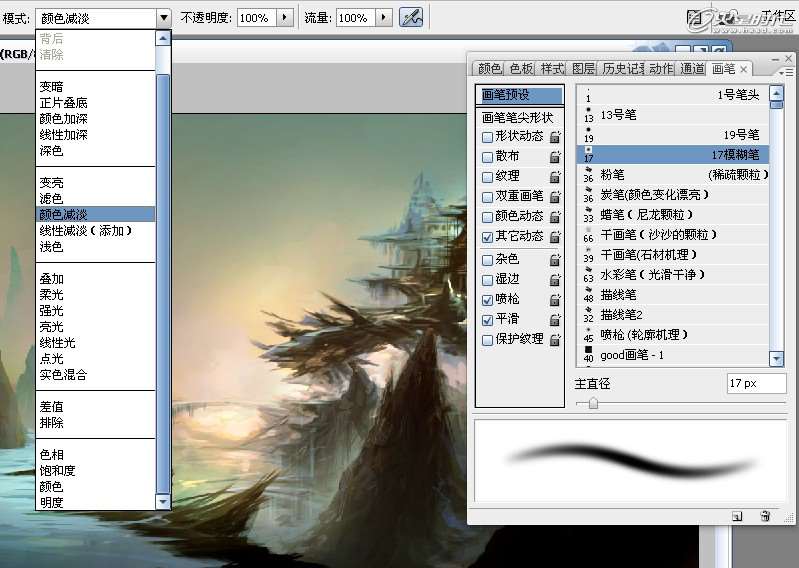The height and width of the screenshot is (568, 799).
Task: Switch to the 通道 tab
Action: click(693, 68)
